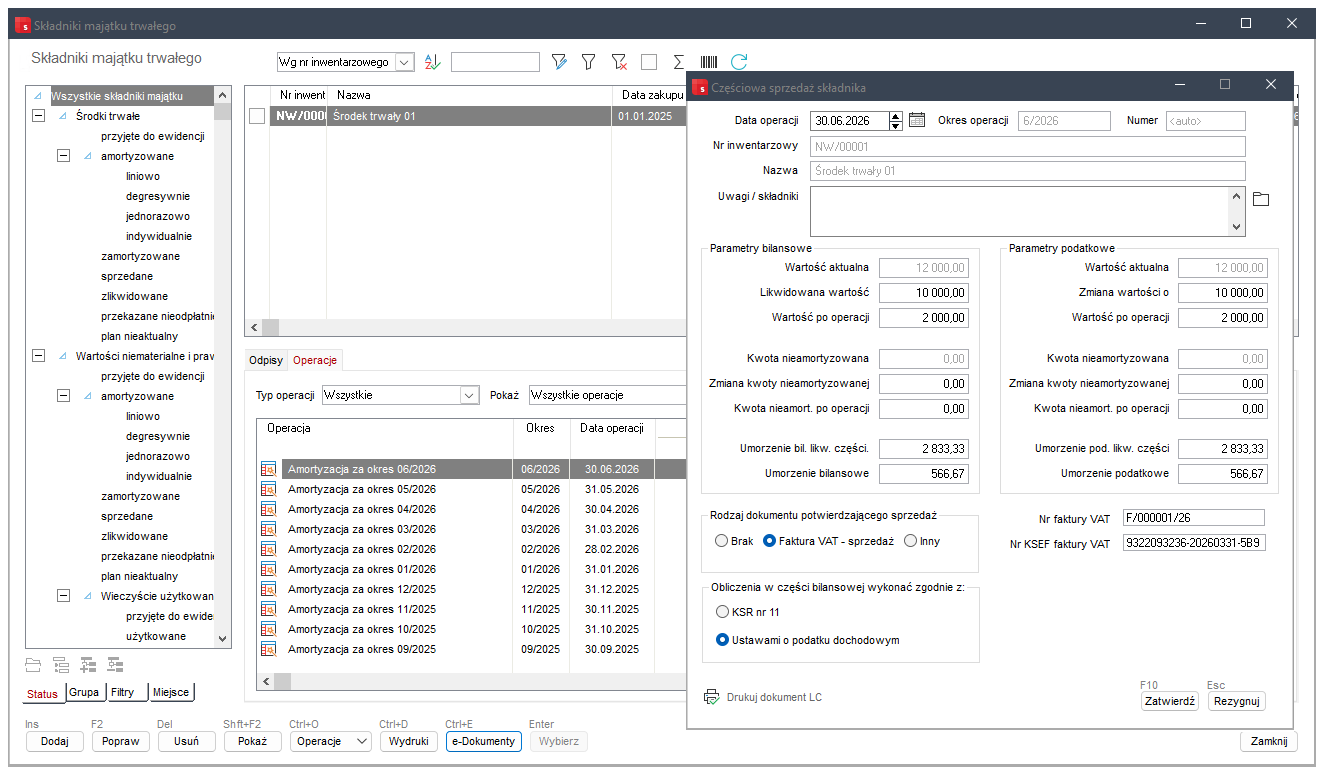Select the Brak document type option
Viewport: 1331px width, 773px height.
(722, 541)
